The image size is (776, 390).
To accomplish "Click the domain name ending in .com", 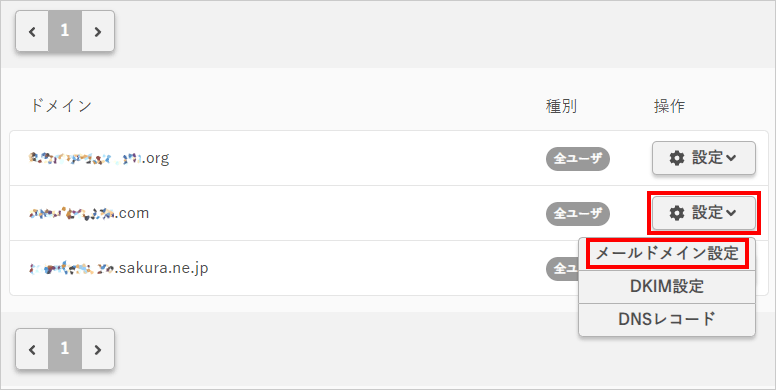I will click(x=89, y=213).
